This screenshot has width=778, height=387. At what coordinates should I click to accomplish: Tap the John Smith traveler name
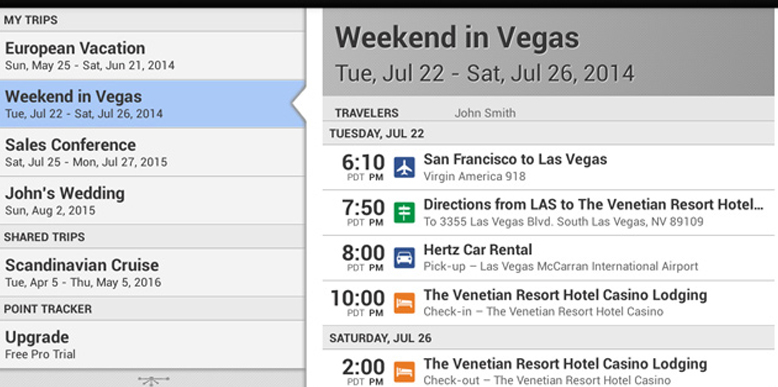pyautogui.click(x=485, y=113)
